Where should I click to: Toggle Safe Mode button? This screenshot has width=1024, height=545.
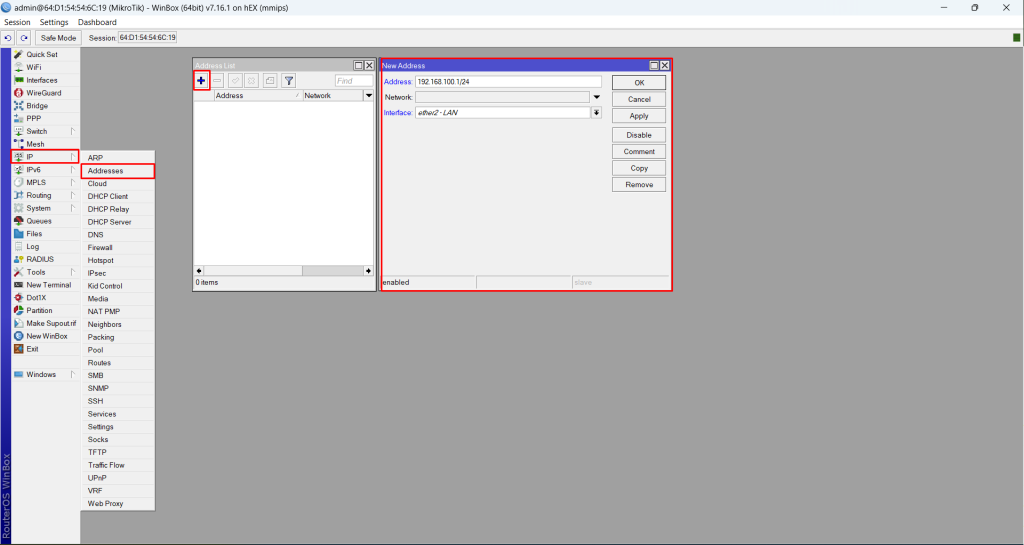pos(57,38)
